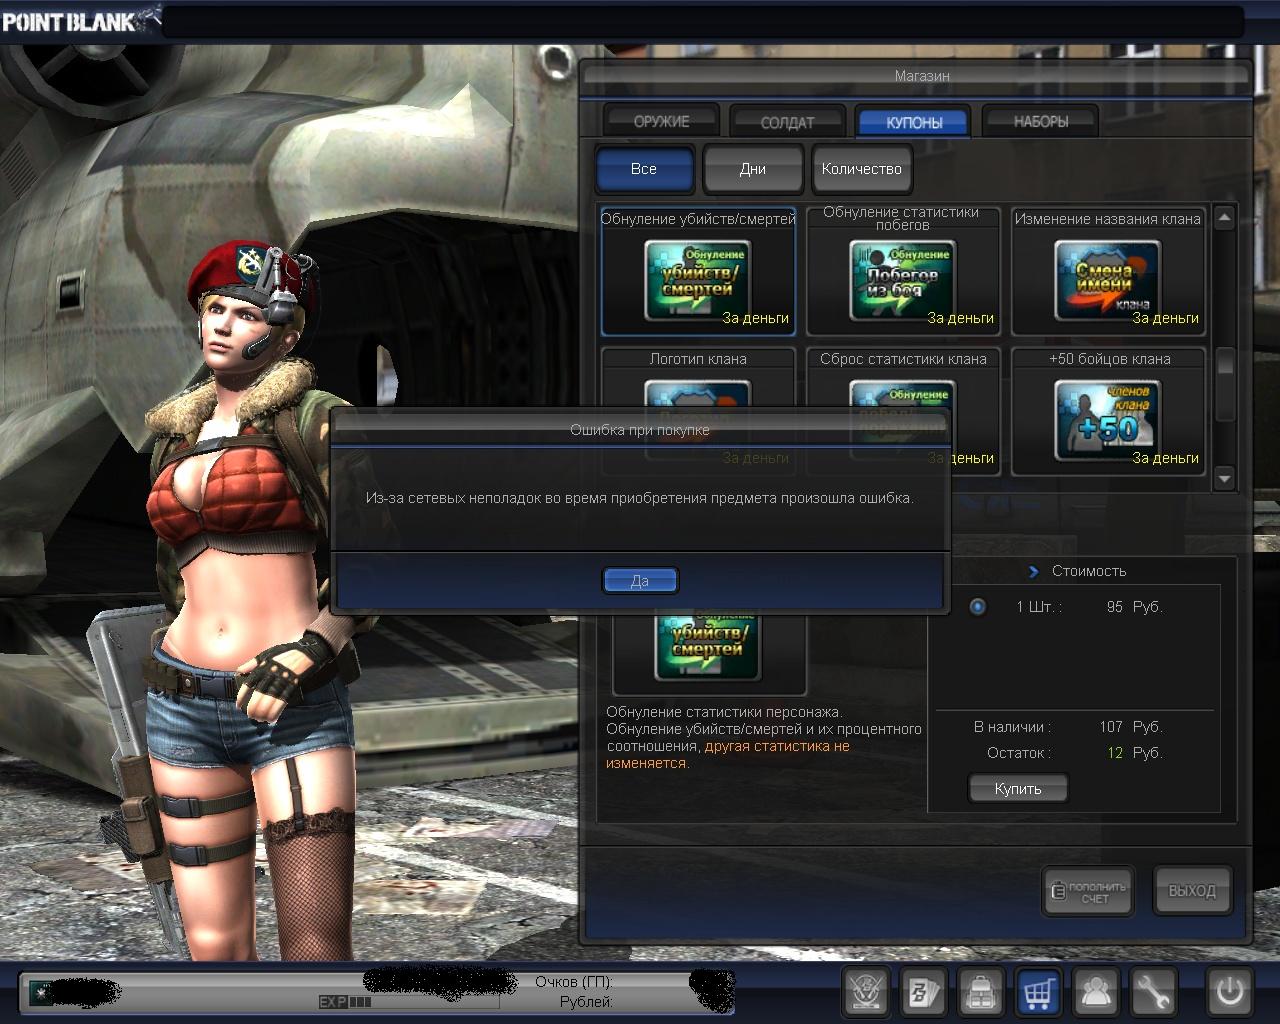Click the player rank star icon

[x=40, y=991]
